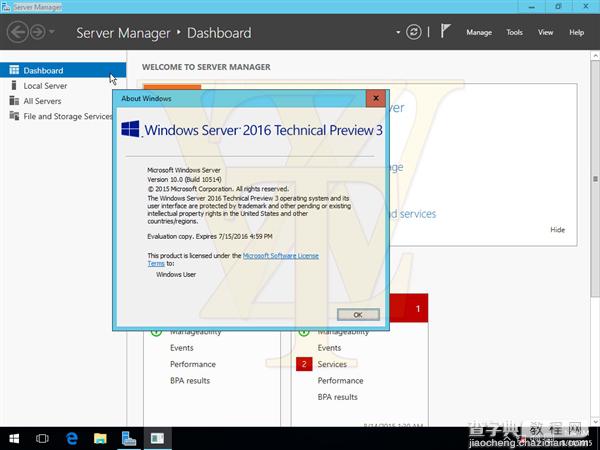Click BPA results in the left tile
The image size is (600, 450).
[x=190, y=381]
